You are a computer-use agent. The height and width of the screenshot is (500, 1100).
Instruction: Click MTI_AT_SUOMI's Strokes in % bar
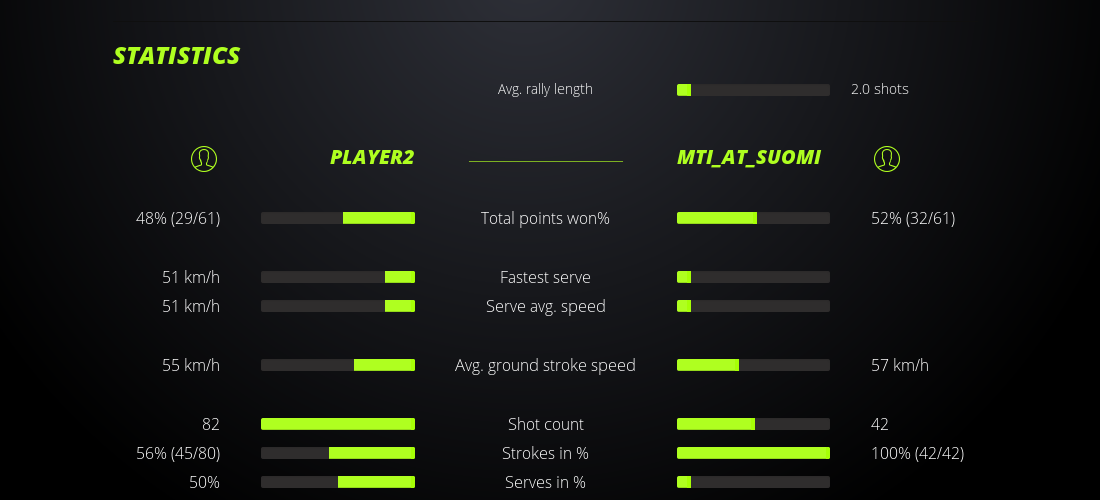(753, 453)
